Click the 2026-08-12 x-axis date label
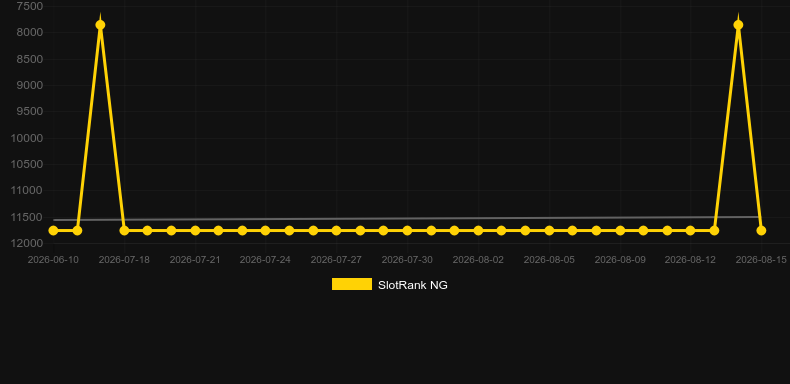The image size is (790, 384). pyautogui.click(x=690, y=260)
